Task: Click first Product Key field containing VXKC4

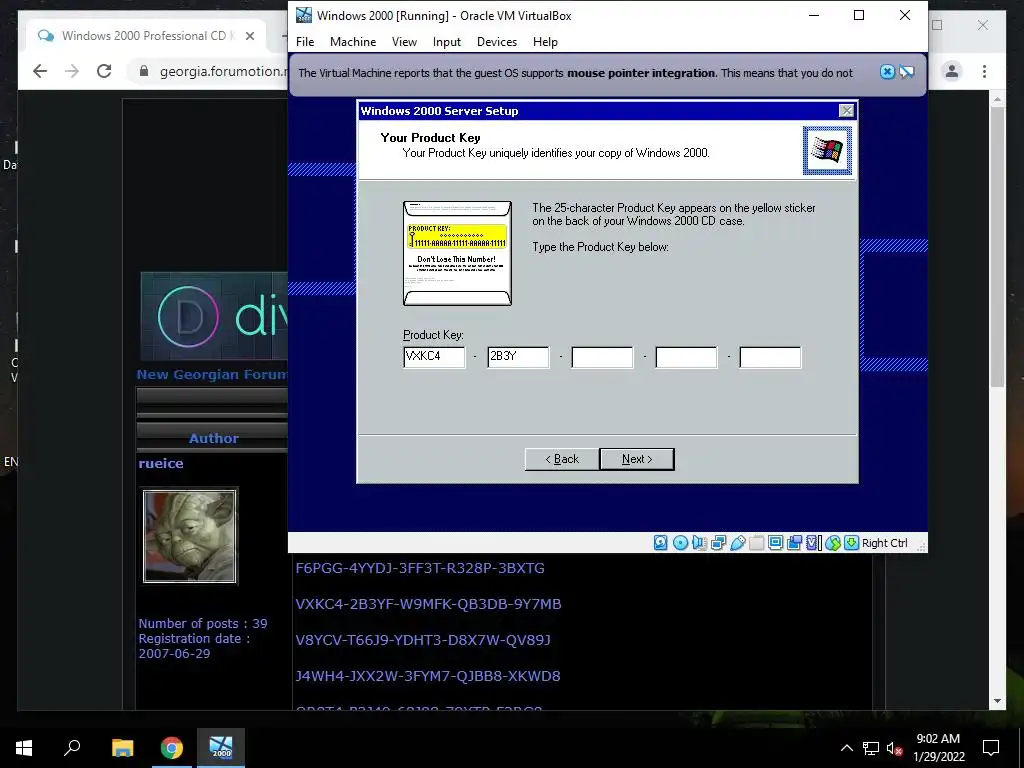Action: [434, 357]
